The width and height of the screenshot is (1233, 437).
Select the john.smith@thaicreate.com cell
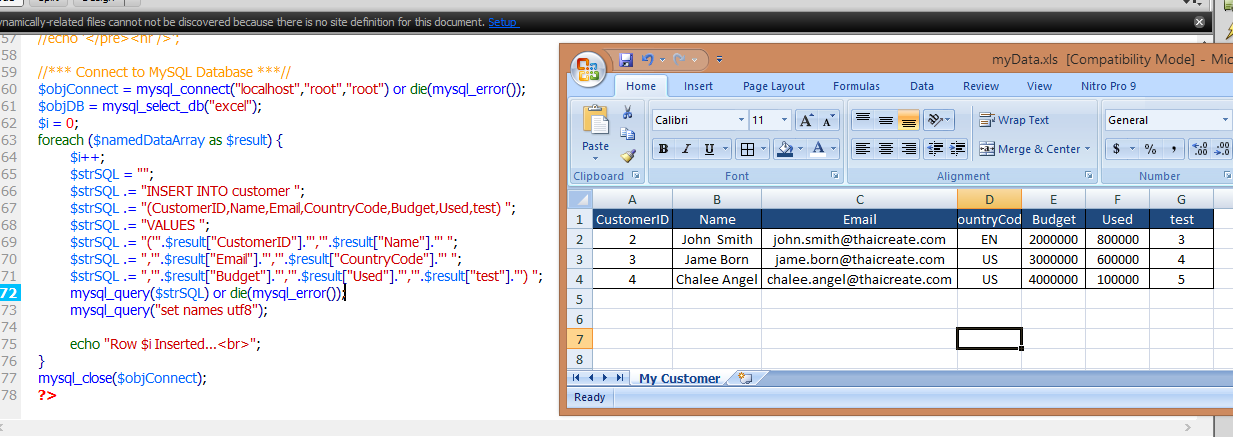click(859, 239)
